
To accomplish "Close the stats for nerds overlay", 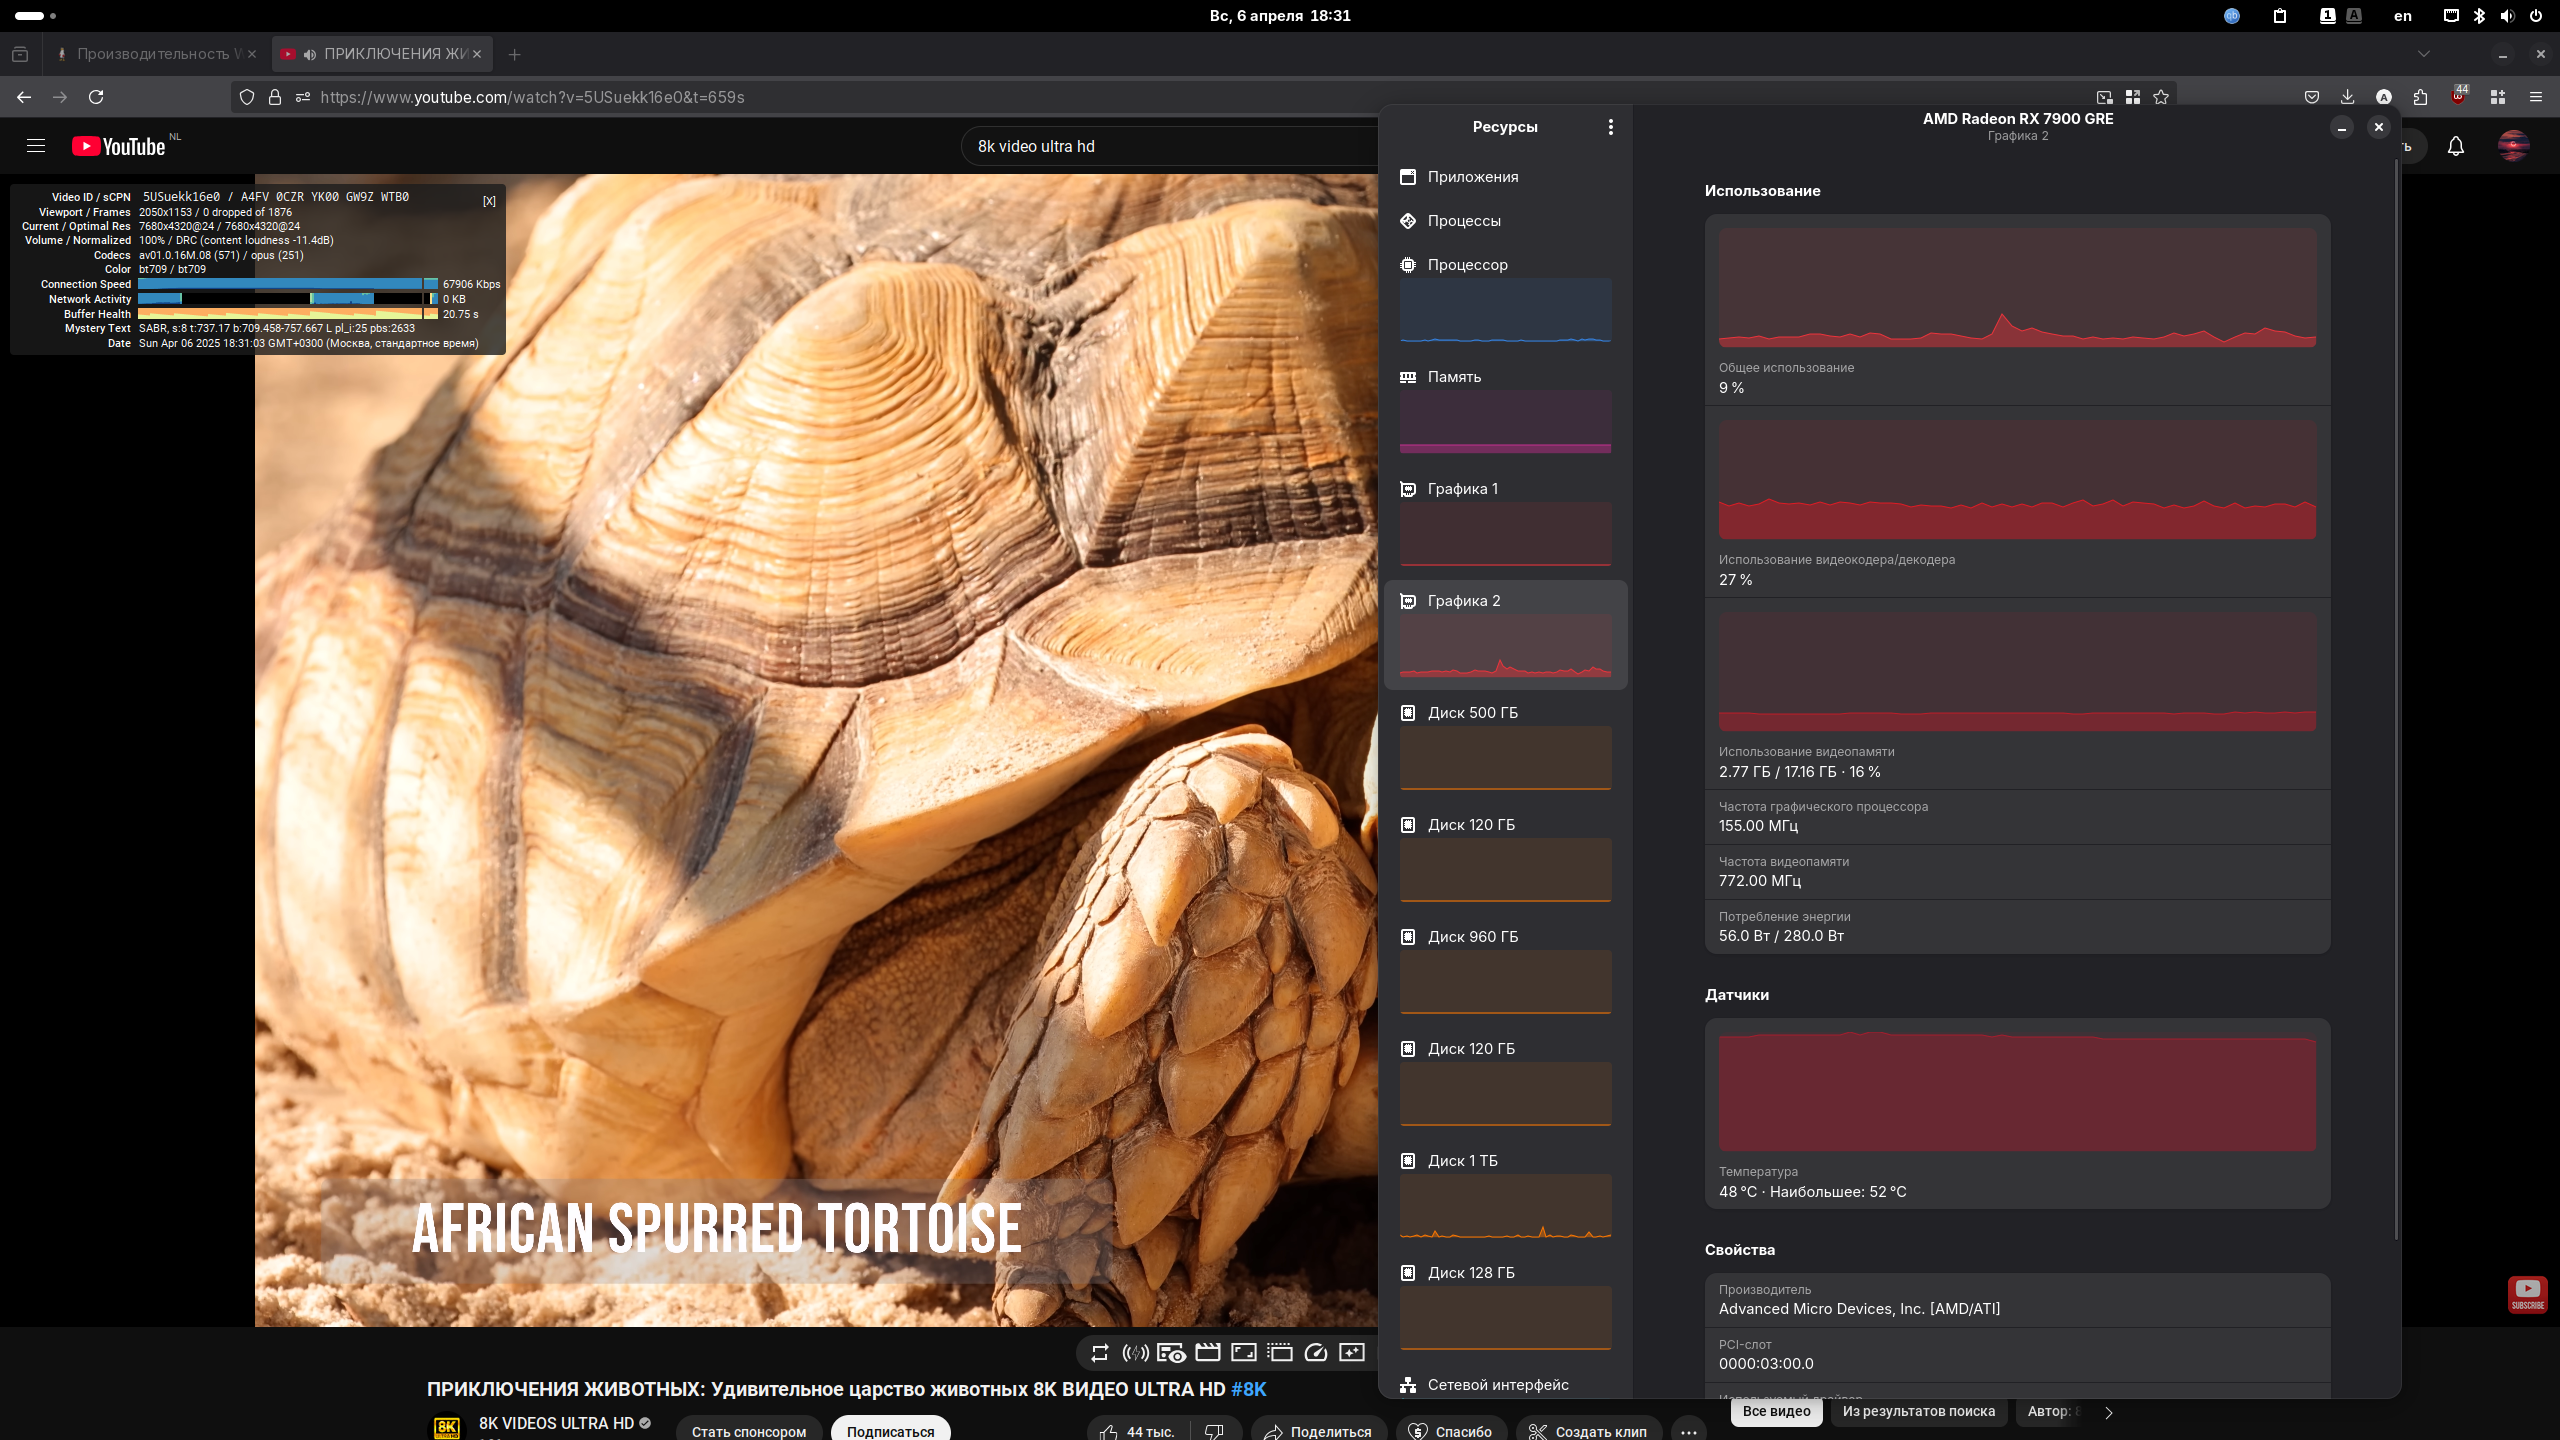I will point(489,201).
